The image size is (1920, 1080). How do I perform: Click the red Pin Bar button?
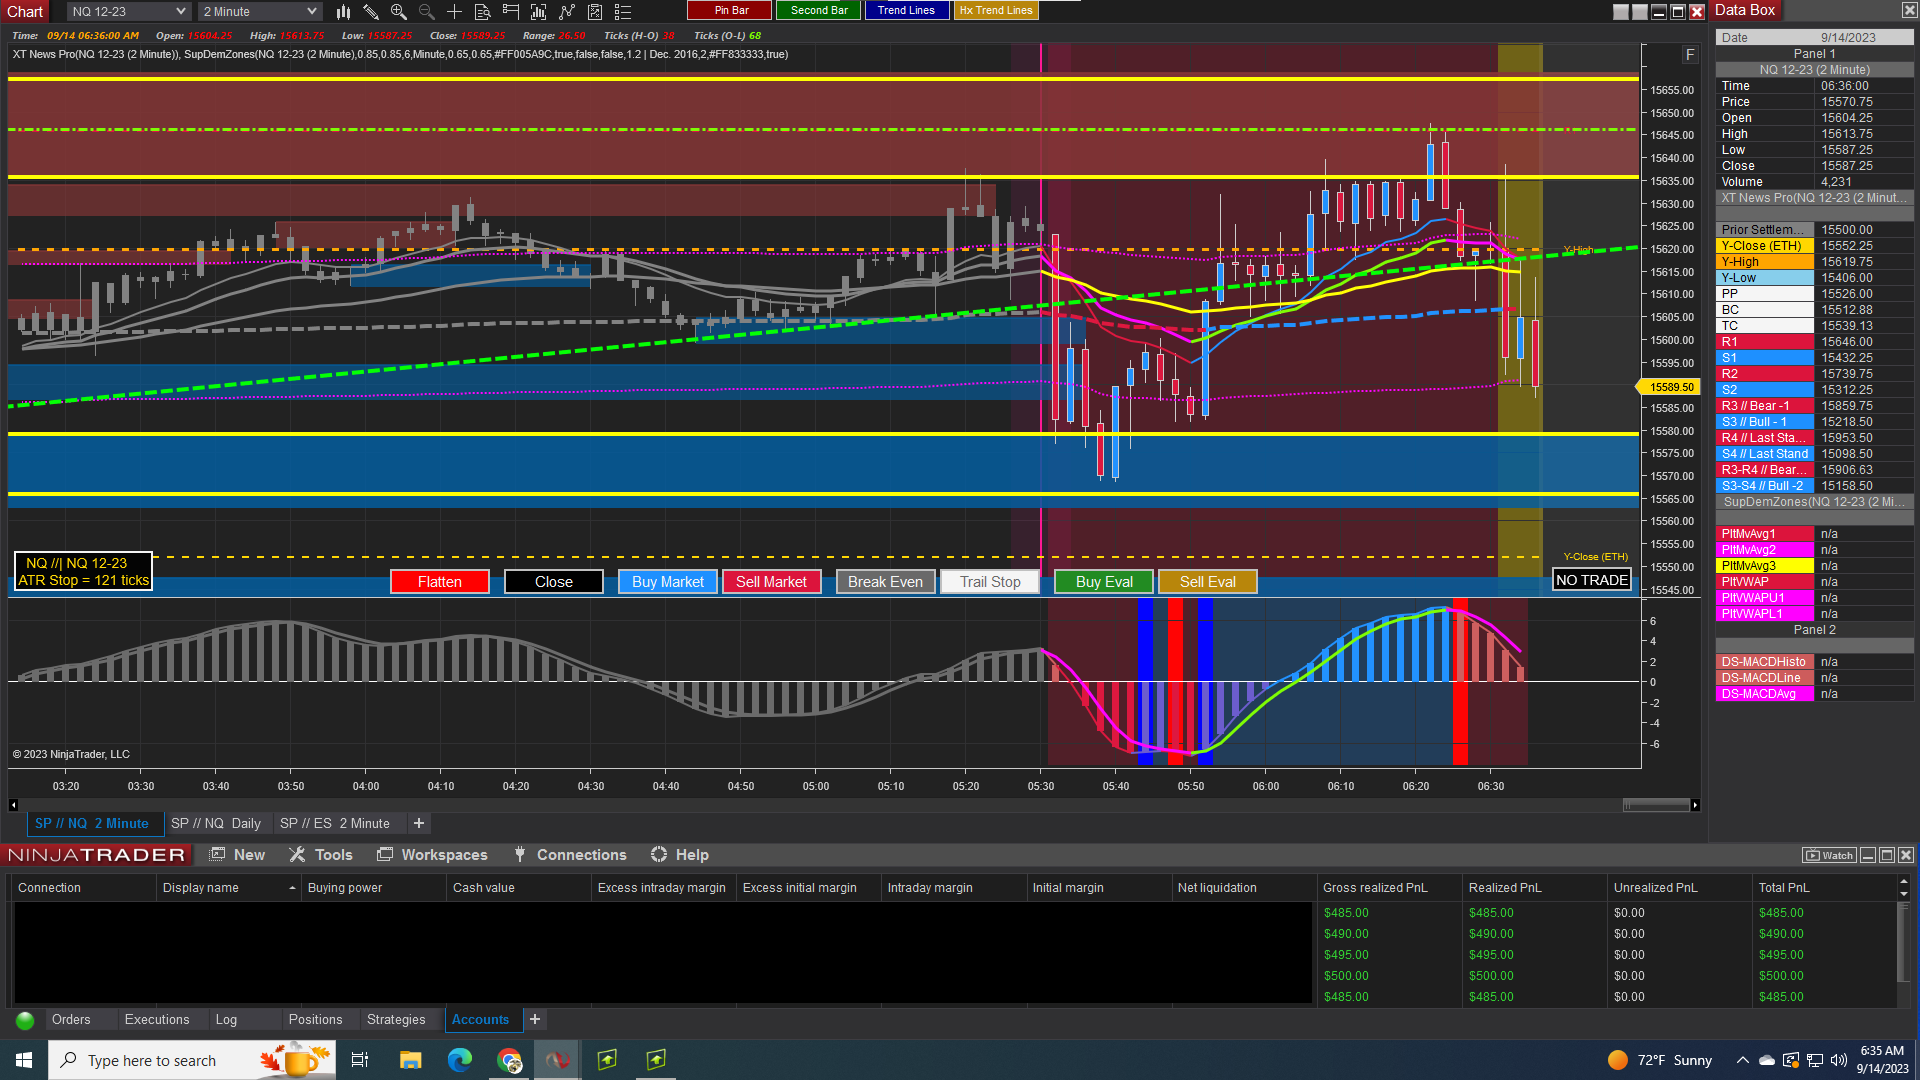pos(730,11)
